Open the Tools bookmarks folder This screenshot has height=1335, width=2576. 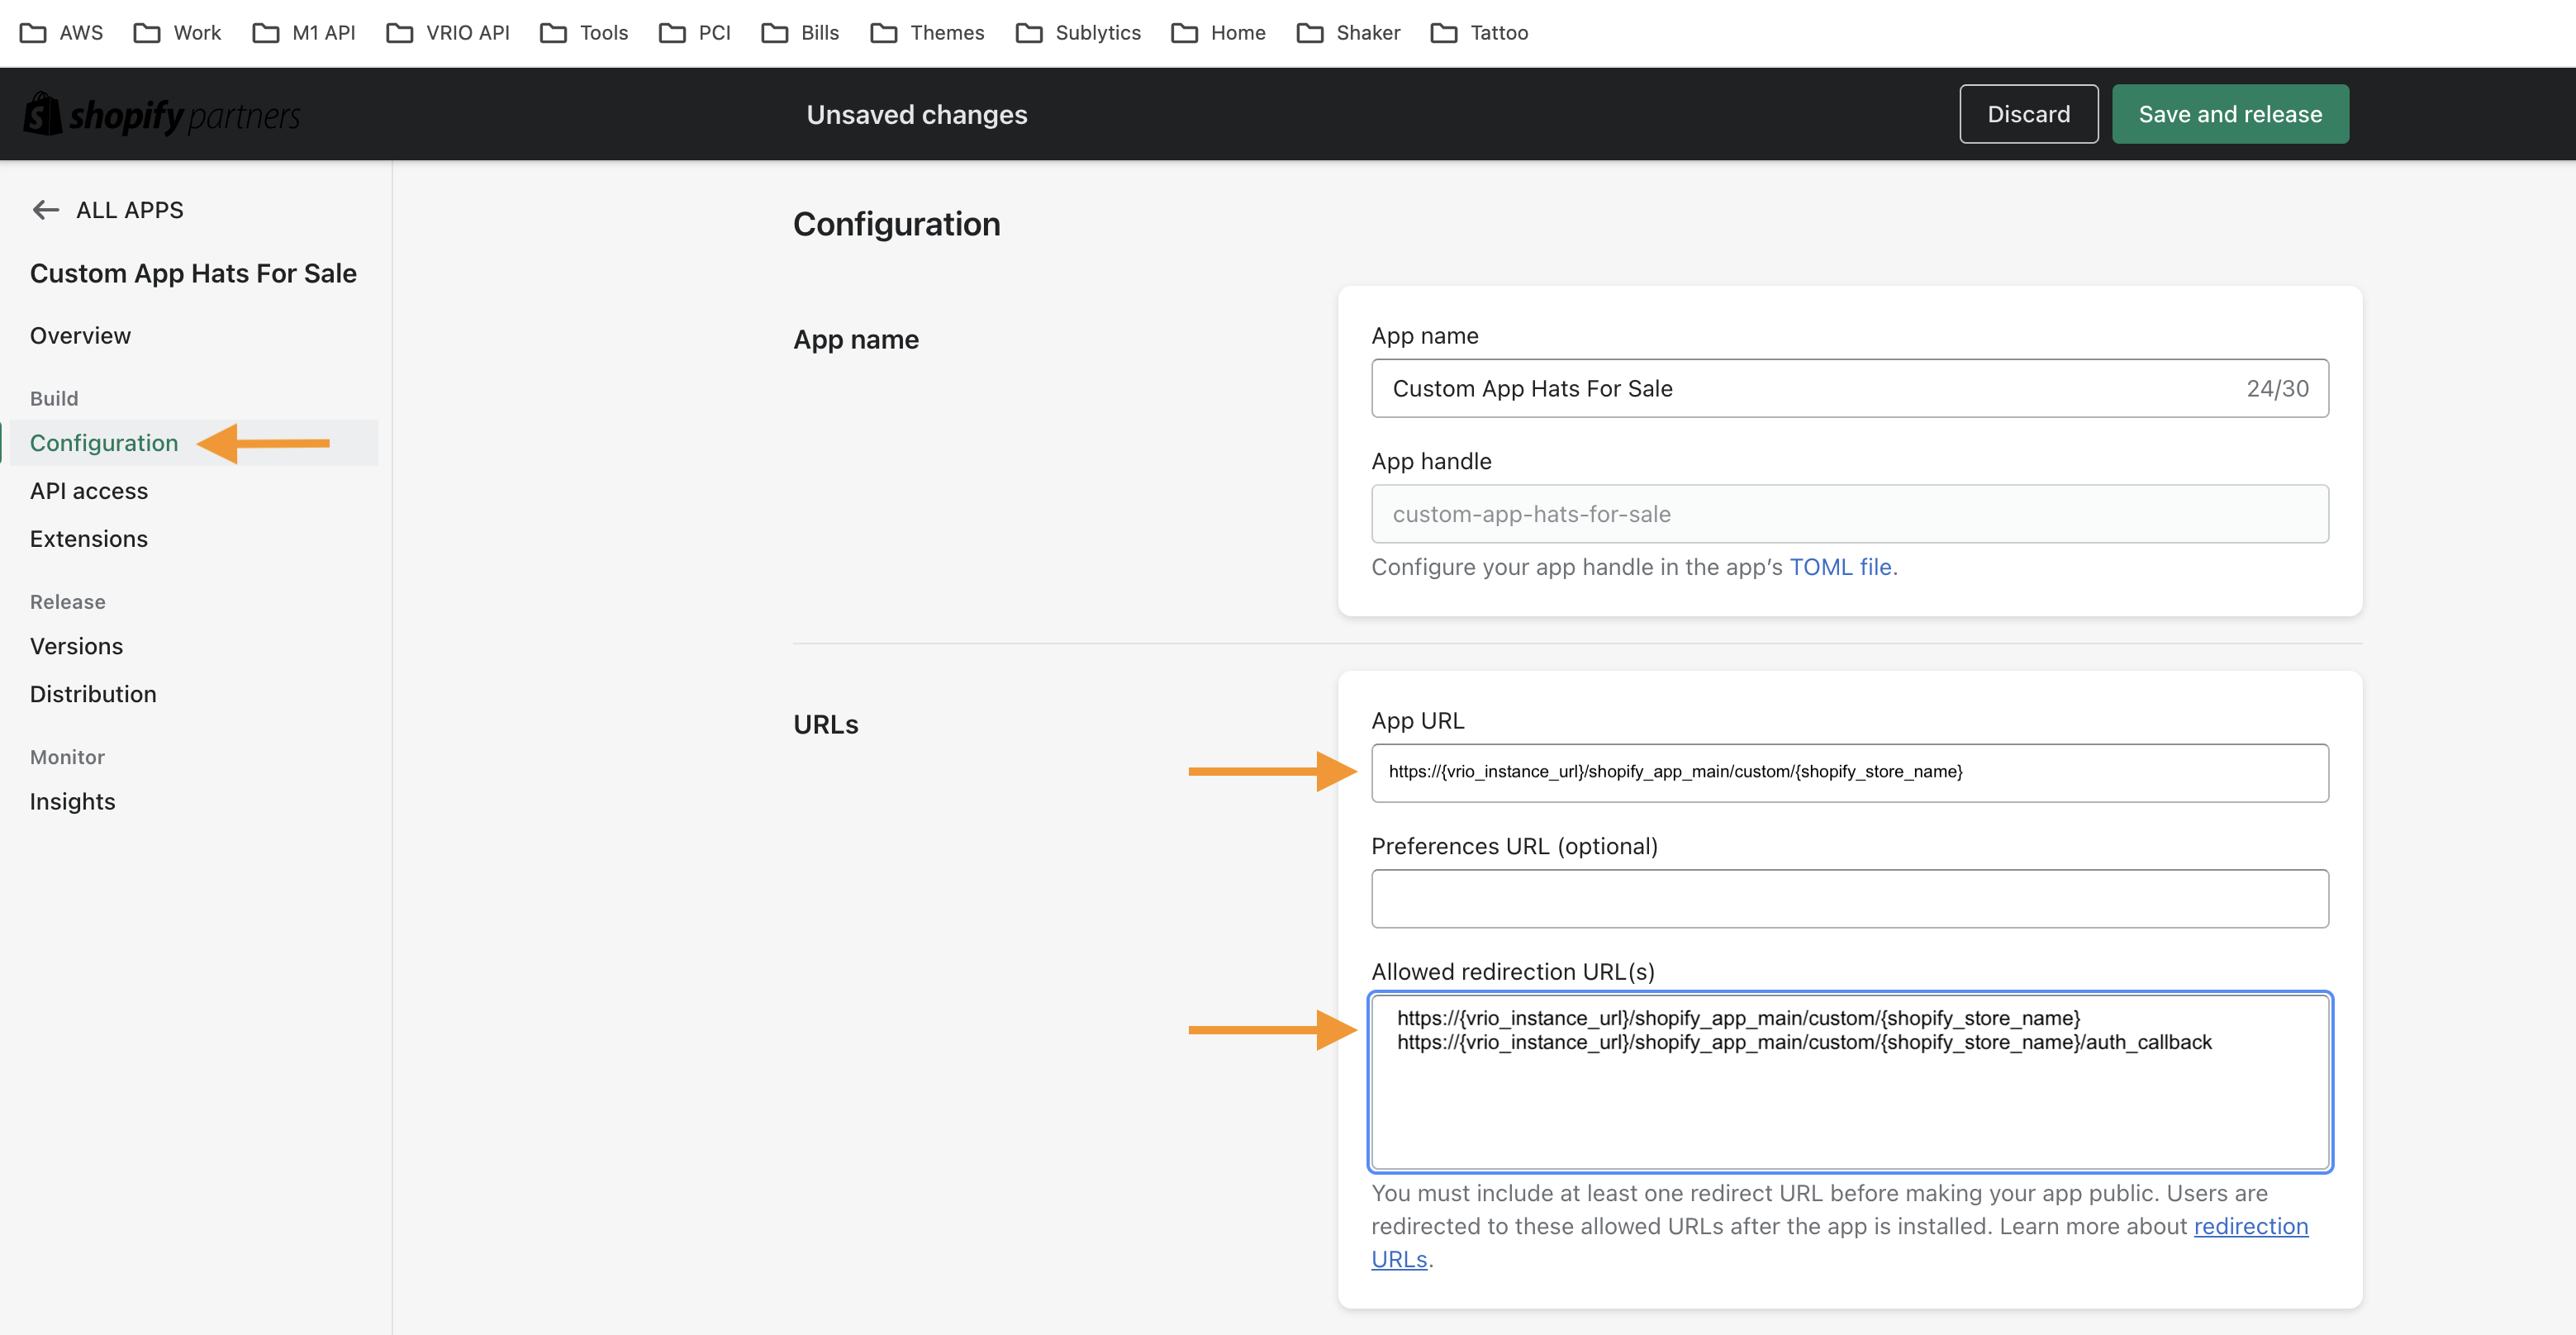coord(584,33)
